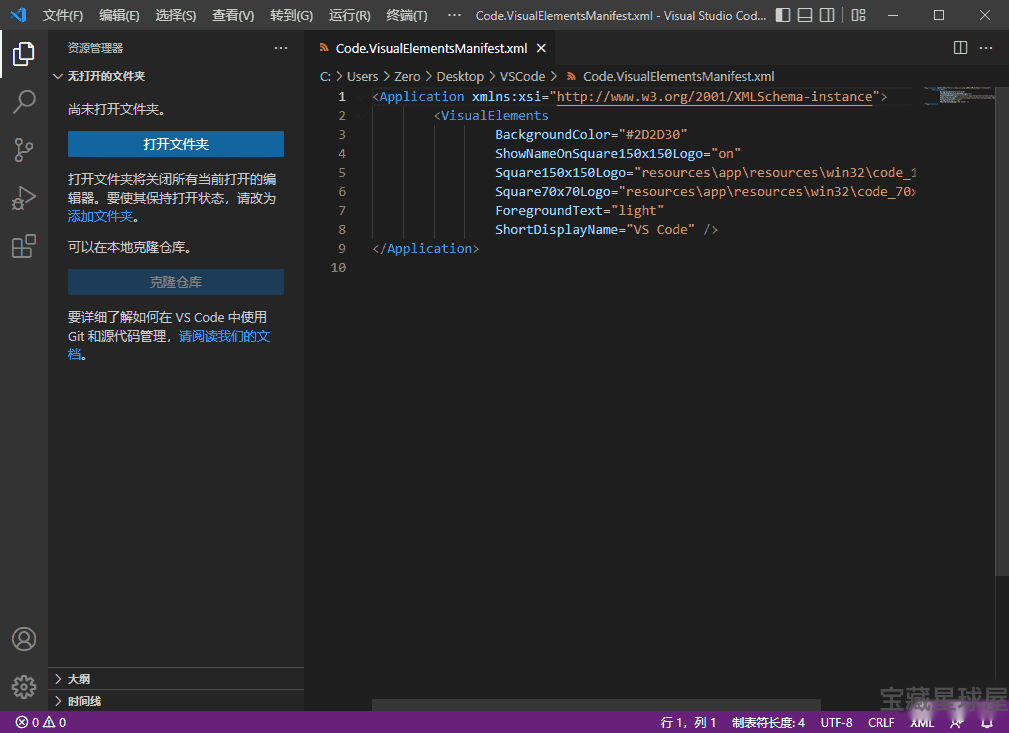Click the Zero breadcrumb segment
The width and height of the screenshot is (1009, 733).
[407, 77]
